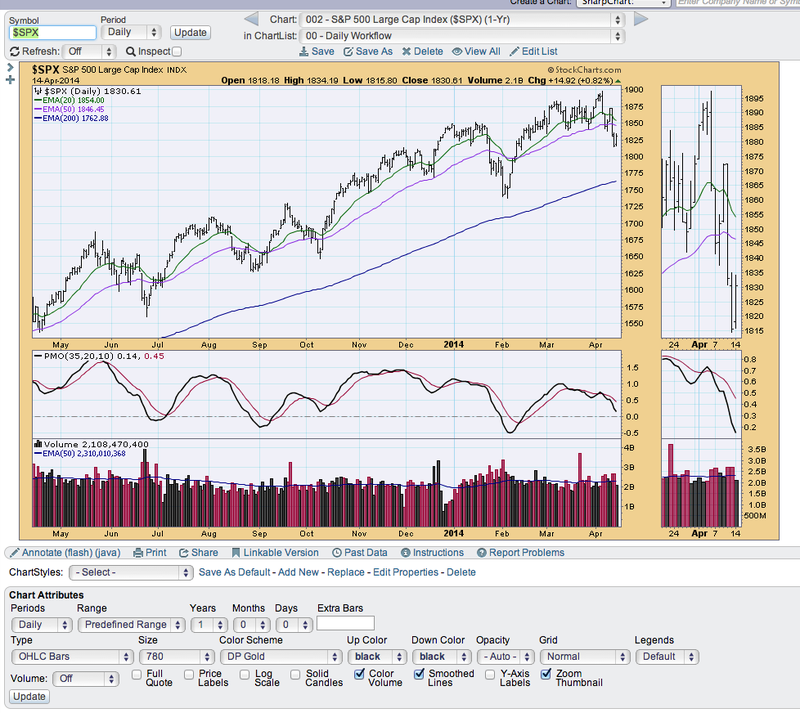Click the Print printer icon
The width and height of the screenshot is (800, 713).
(138, 553)
